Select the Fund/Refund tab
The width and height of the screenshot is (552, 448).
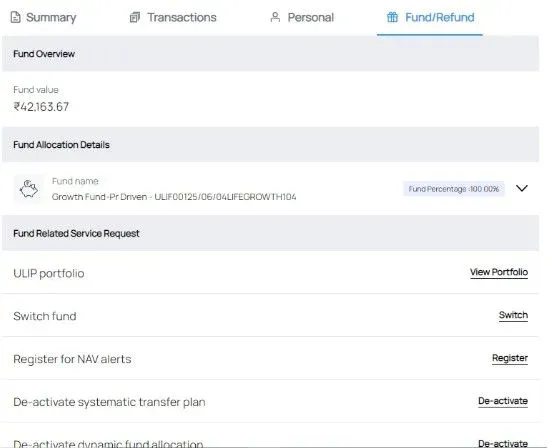[x=430, y=17]
